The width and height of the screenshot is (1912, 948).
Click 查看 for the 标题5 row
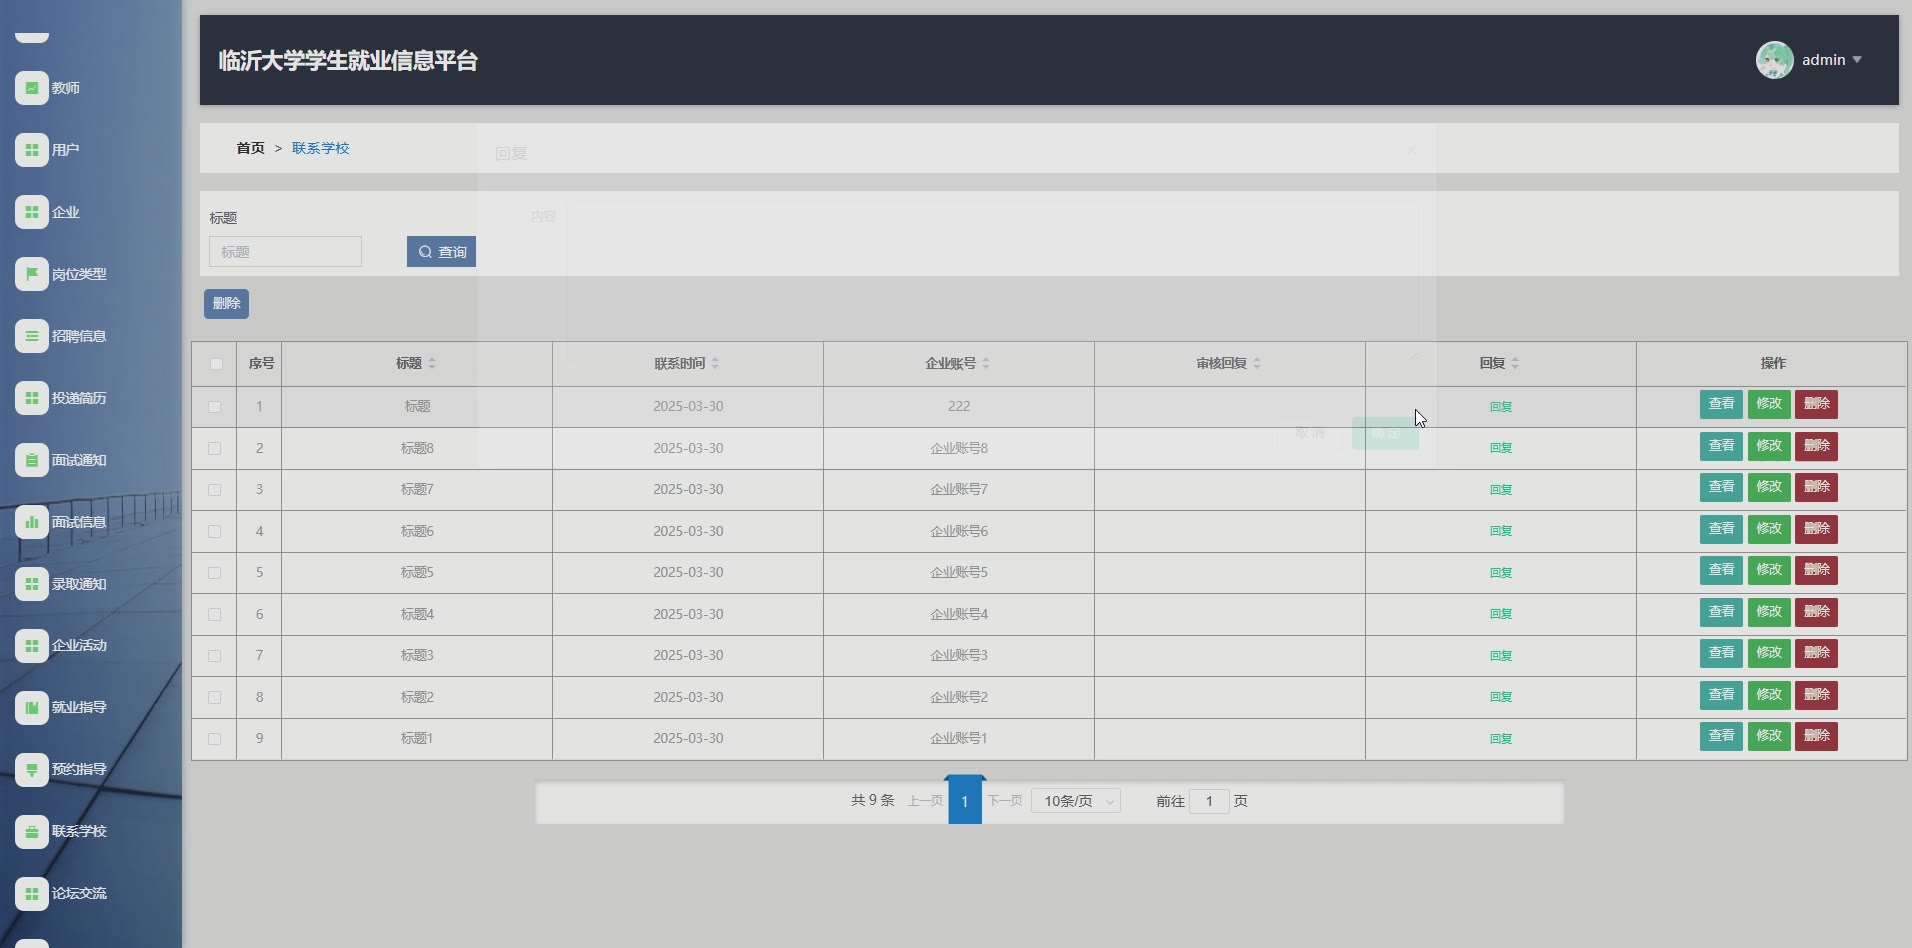[1721, 570]
